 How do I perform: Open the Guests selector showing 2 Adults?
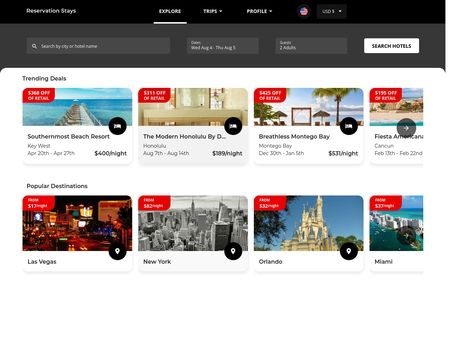(311, 46)
